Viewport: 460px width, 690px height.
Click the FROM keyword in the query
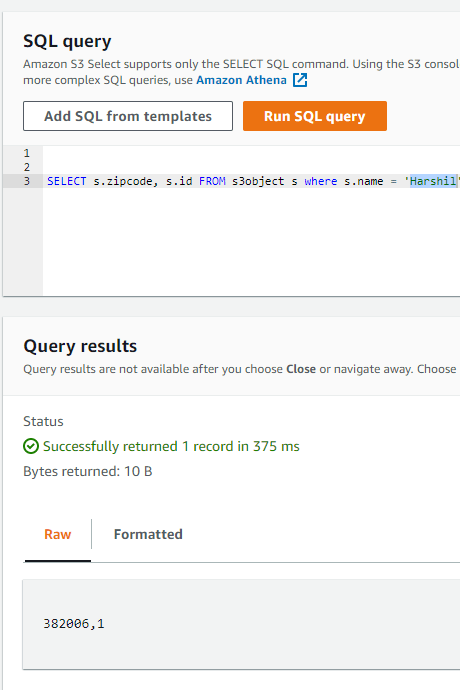tap(212, 181)
